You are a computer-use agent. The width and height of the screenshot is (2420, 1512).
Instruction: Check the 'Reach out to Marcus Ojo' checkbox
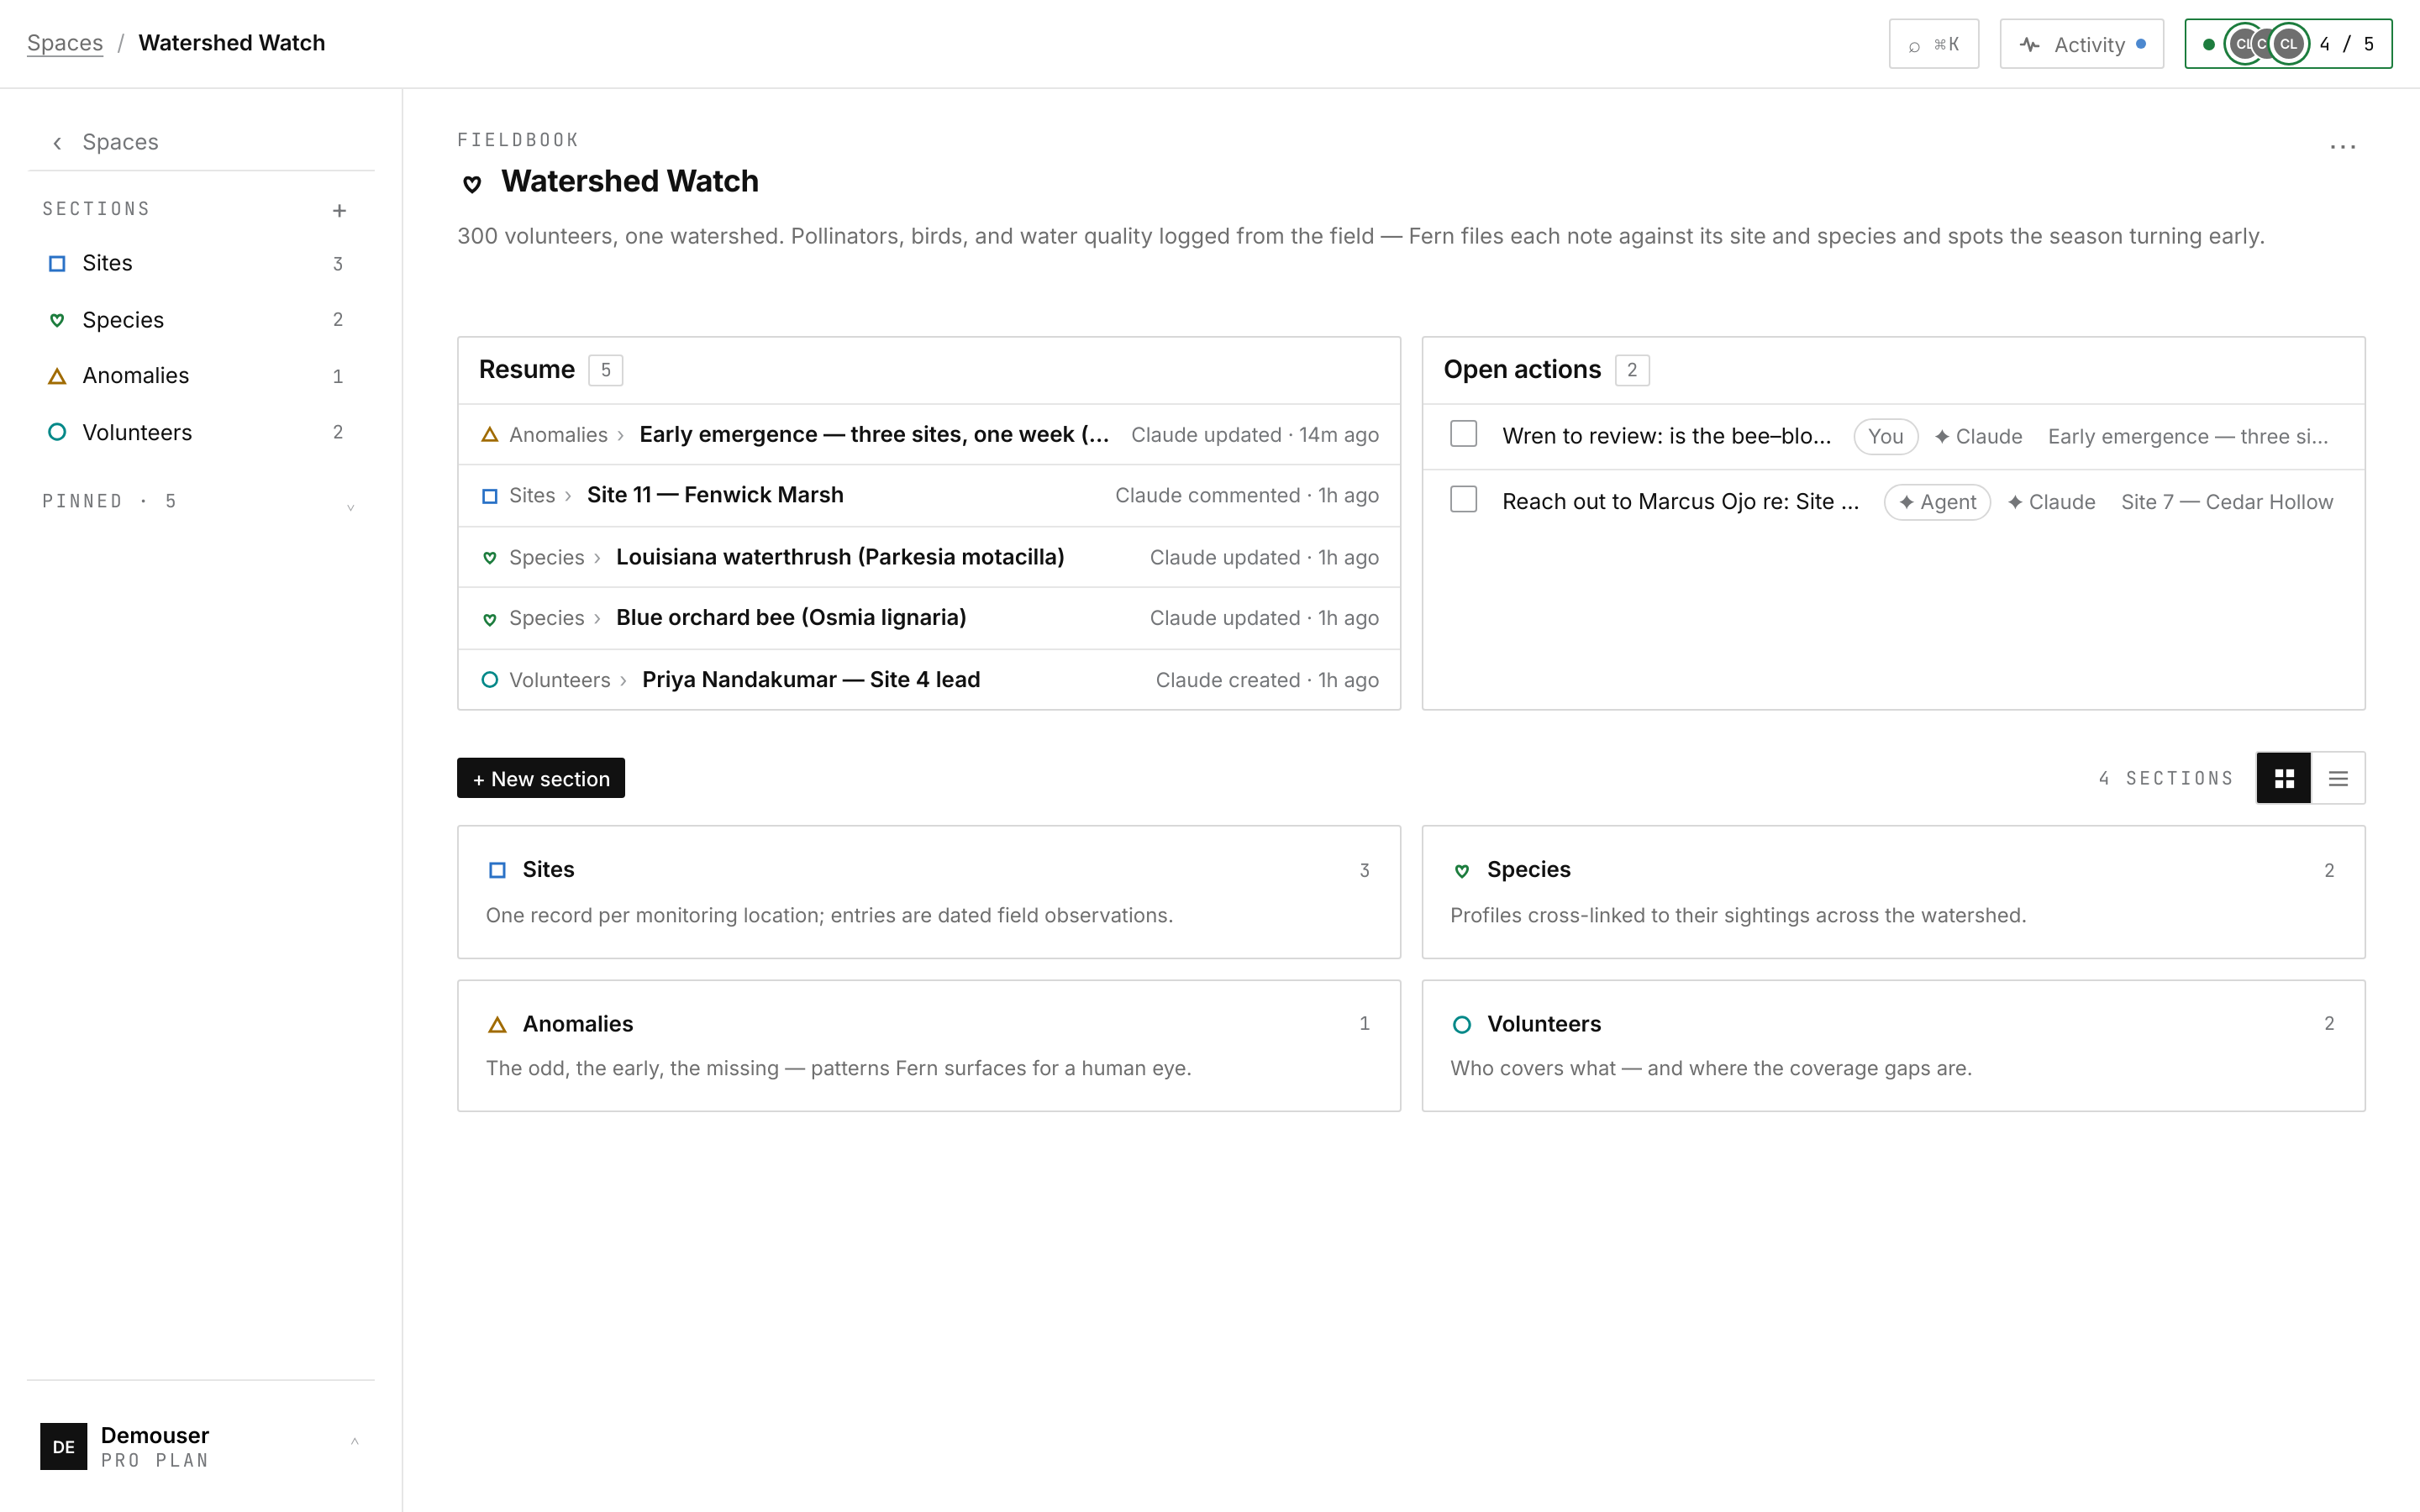coord(1463,499)
